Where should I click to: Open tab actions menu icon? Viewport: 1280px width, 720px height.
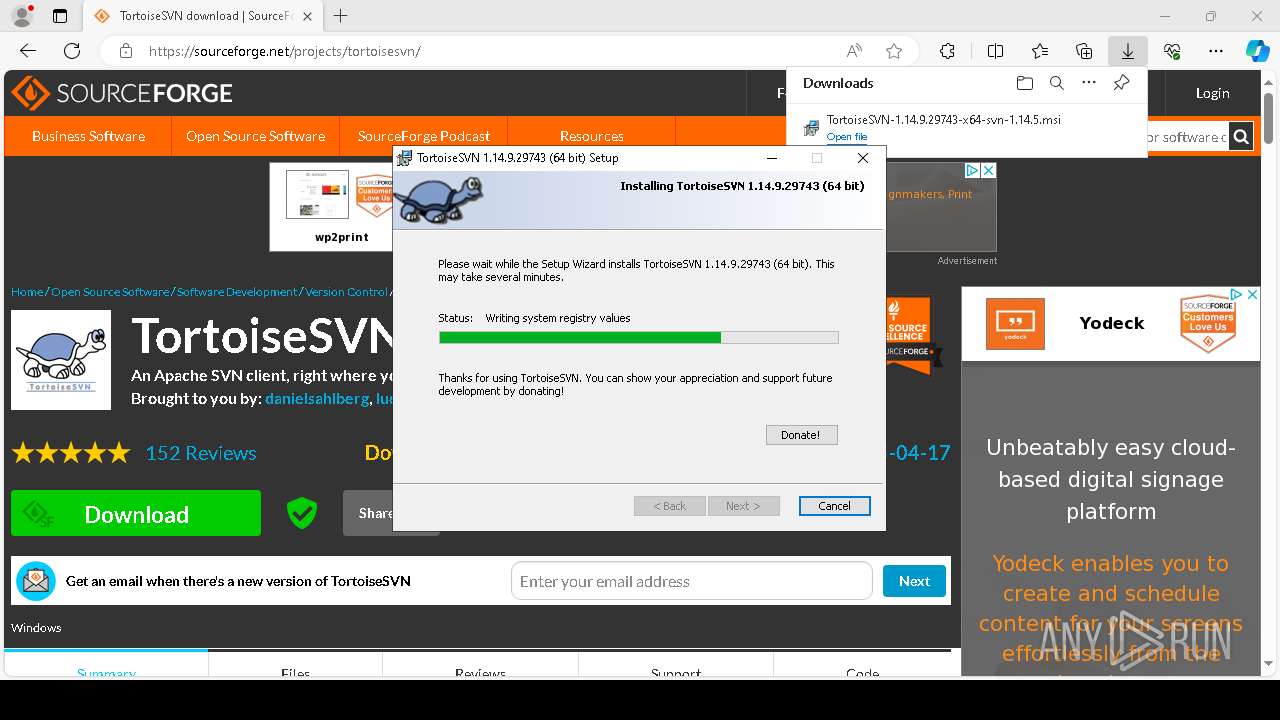(x=60, y=16)
